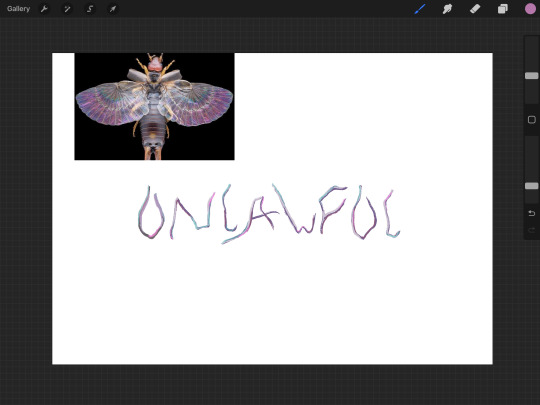
Task: Undo the last stroke
Action: click(x=531, y=213)
